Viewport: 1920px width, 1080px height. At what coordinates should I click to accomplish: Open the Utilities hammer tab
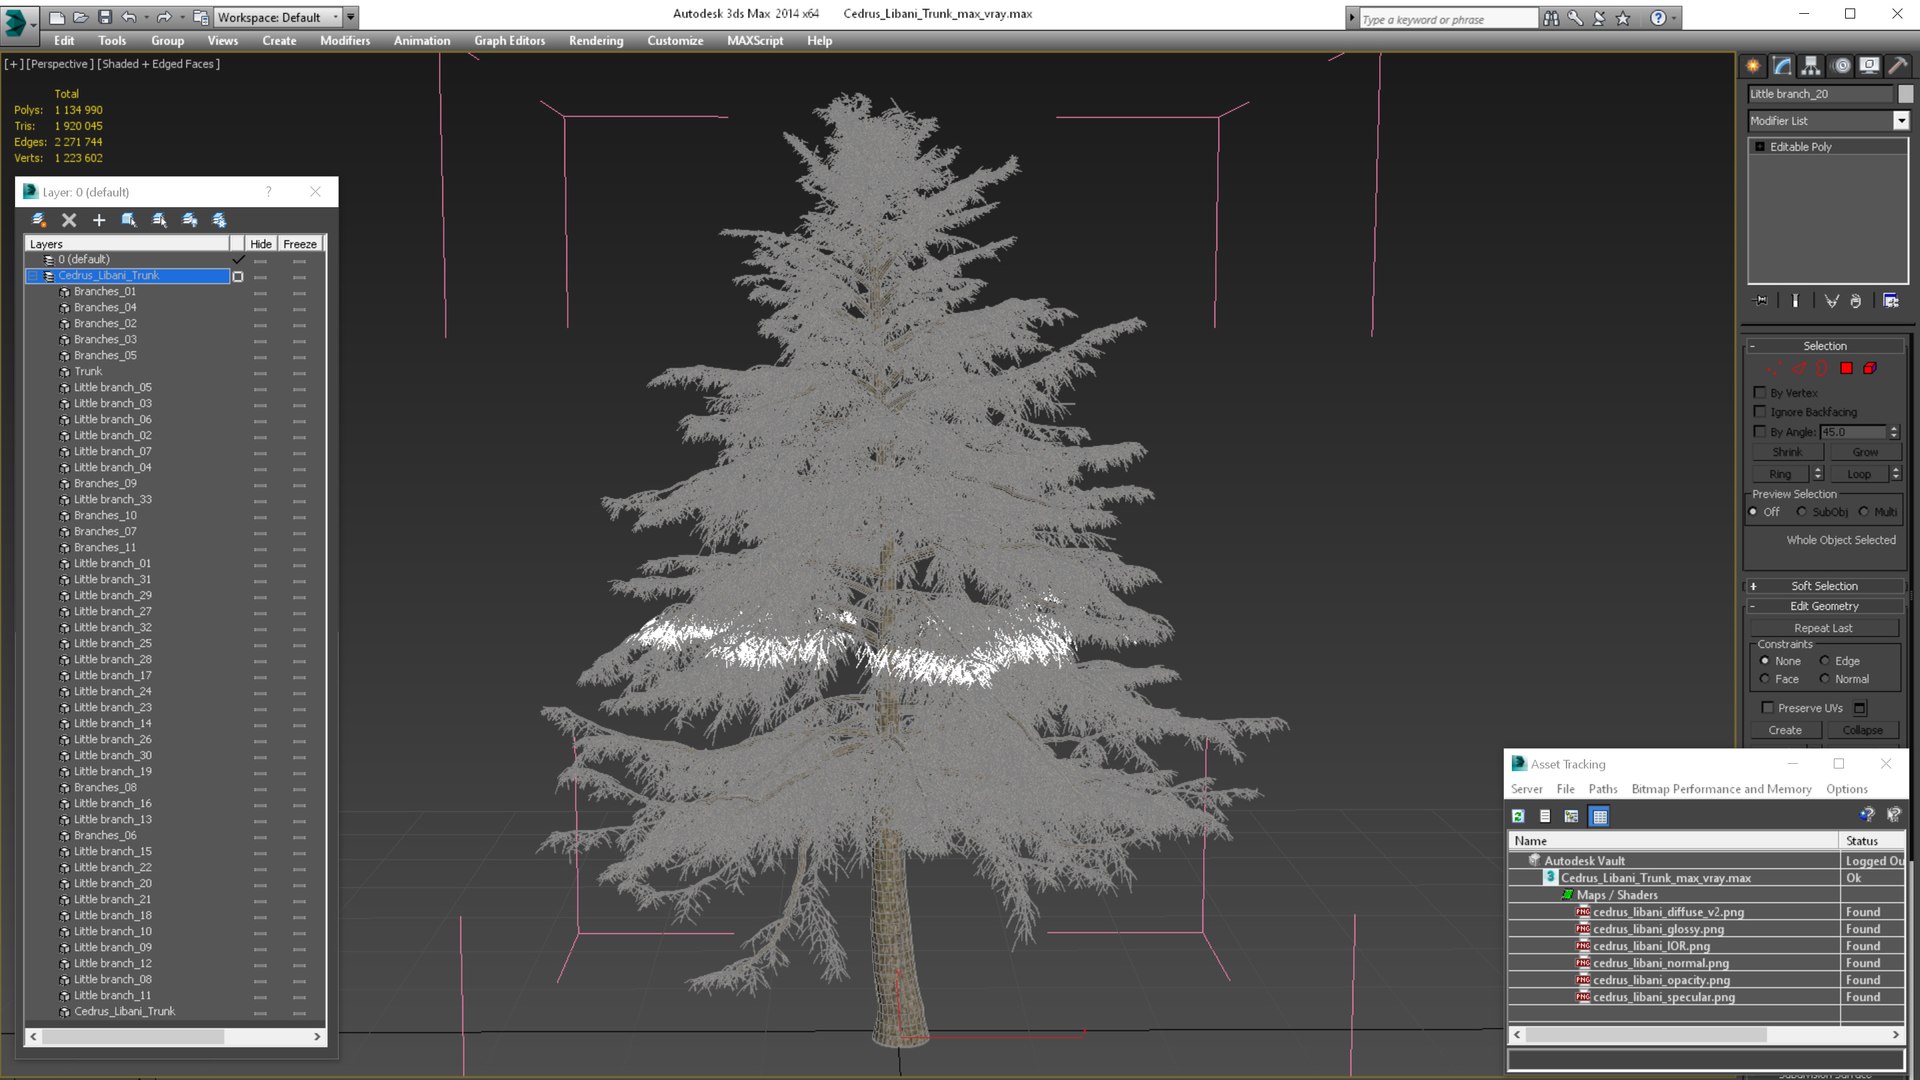click(1897, 66)
